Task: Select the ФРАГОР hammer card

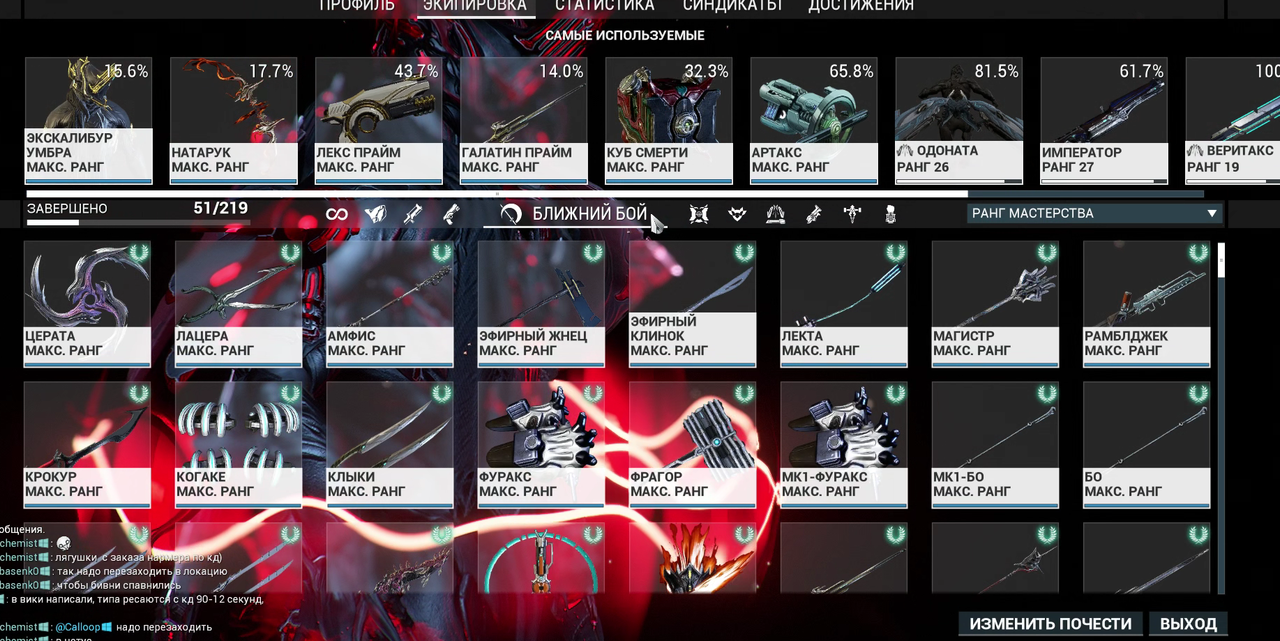Action: [693, 445]
